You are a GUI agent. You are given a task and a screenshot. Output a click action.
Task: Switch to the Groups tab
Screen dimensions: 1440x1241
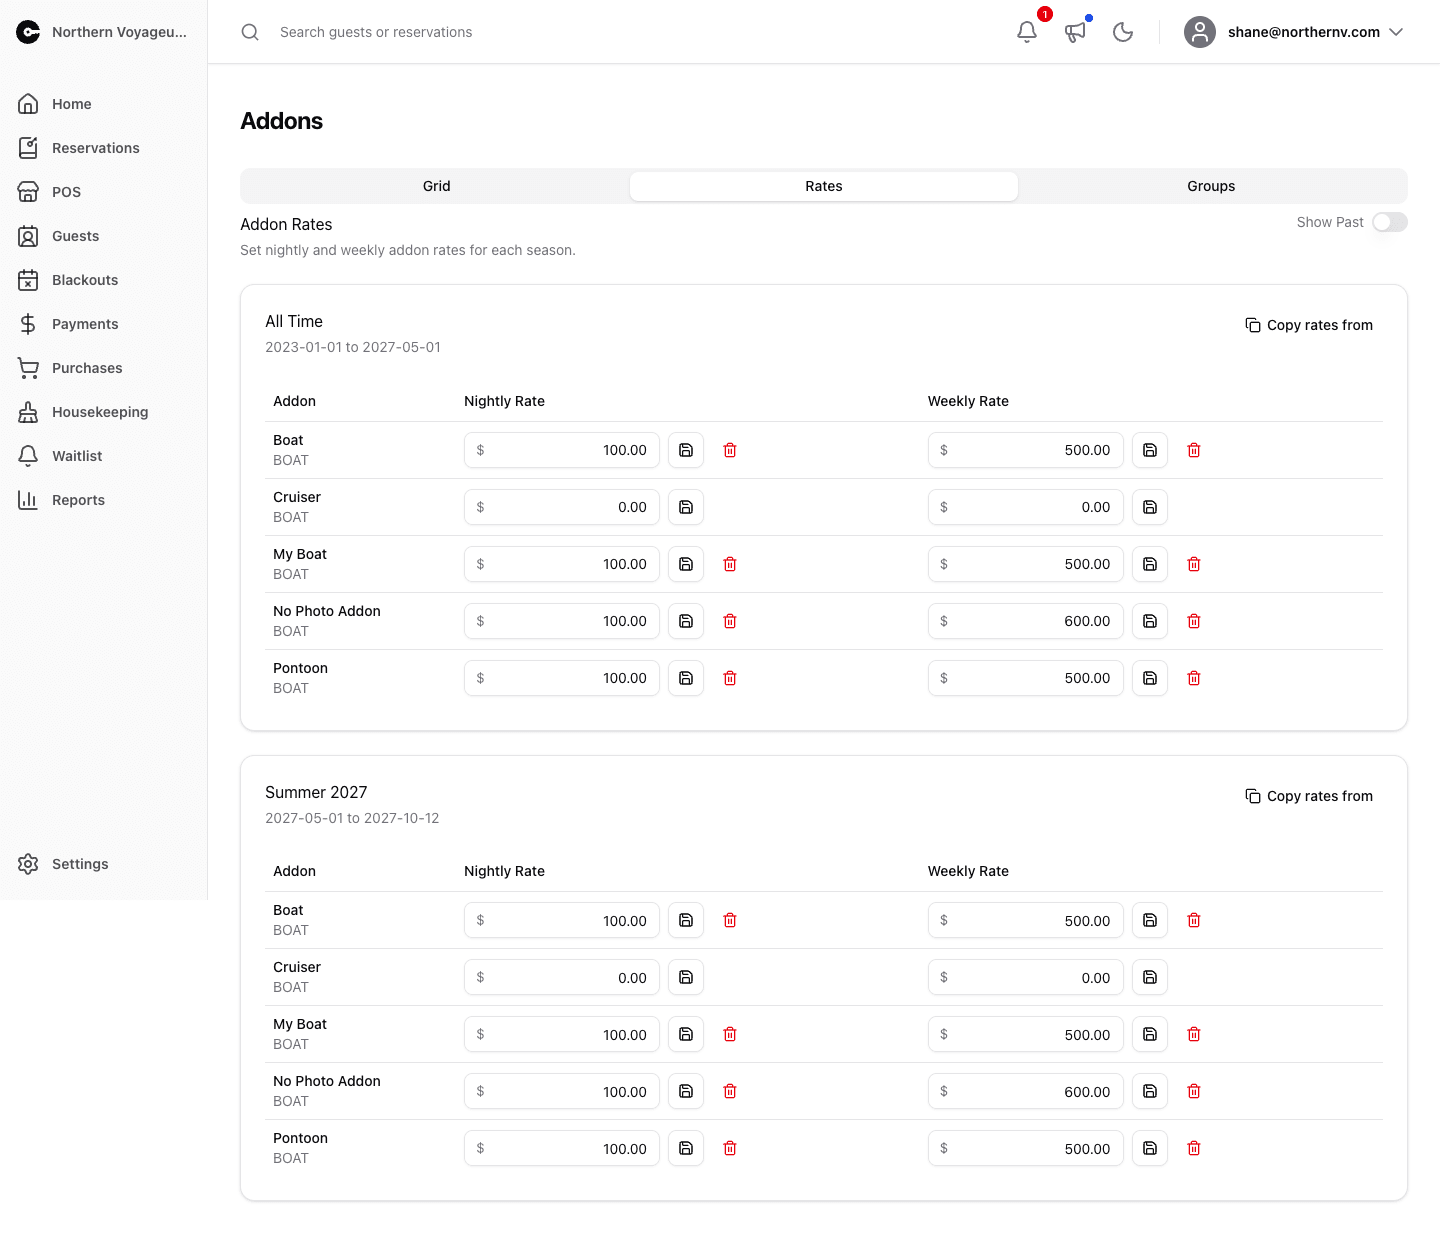(x=1211, y=186)
